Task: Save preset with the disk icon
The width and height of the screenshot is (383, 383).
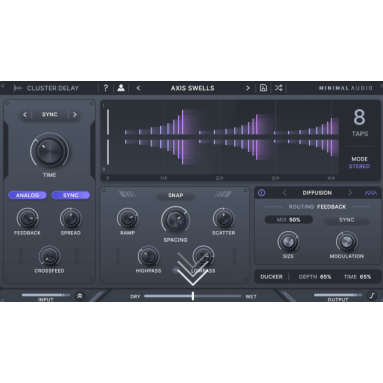Action: [x=263, y=88]
